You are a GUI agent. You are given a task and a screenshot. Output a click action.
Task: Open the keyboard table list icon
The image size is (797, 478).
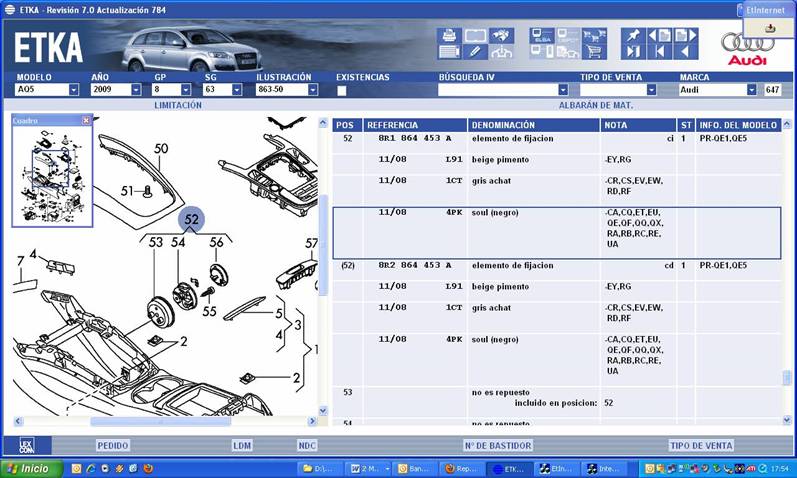449,51
